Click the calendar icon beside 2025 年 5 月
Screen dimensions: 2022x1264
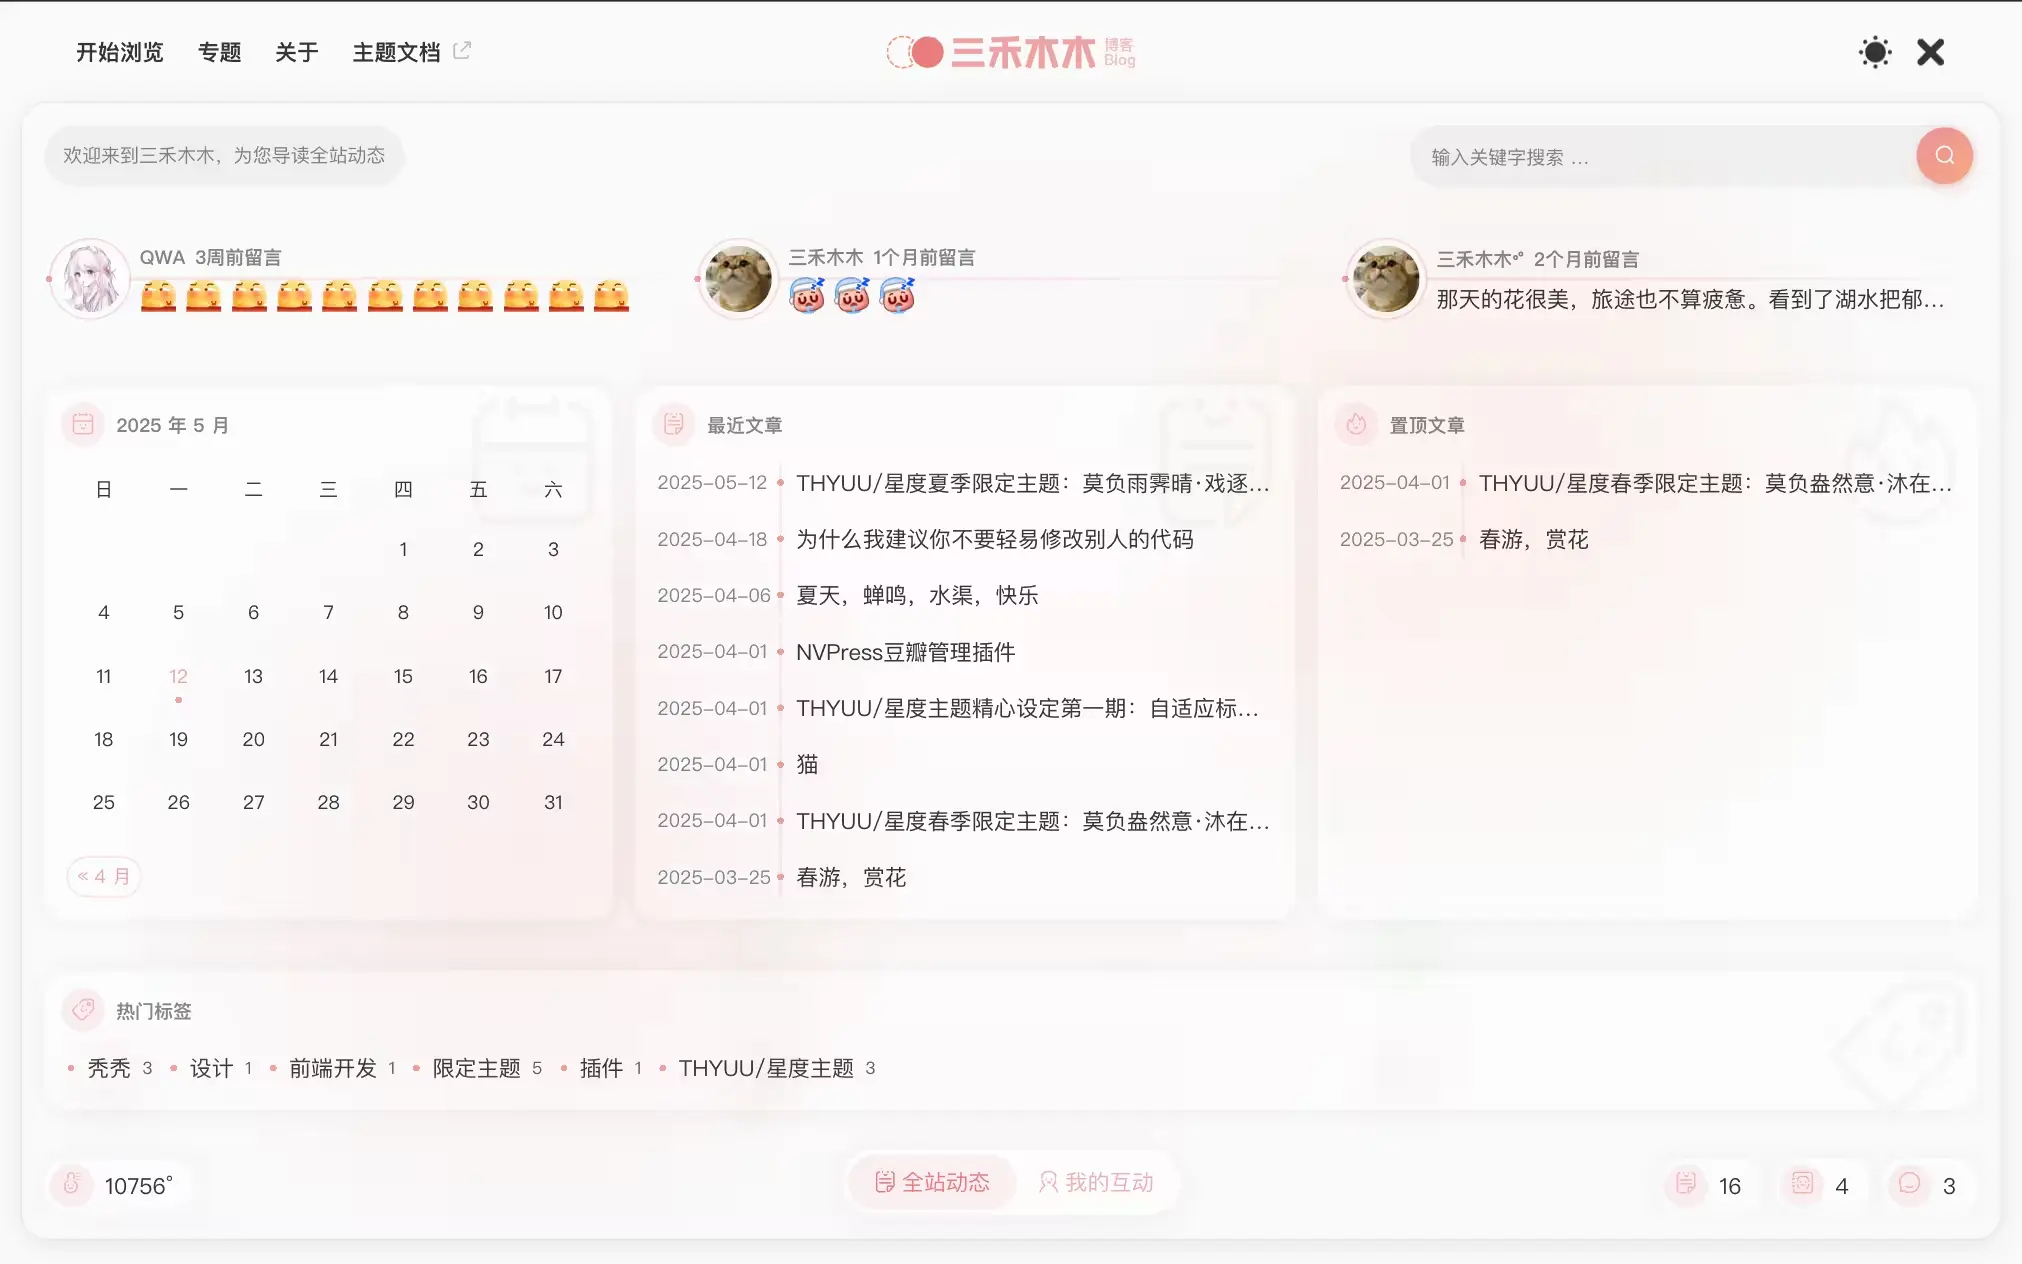(83, 424)
